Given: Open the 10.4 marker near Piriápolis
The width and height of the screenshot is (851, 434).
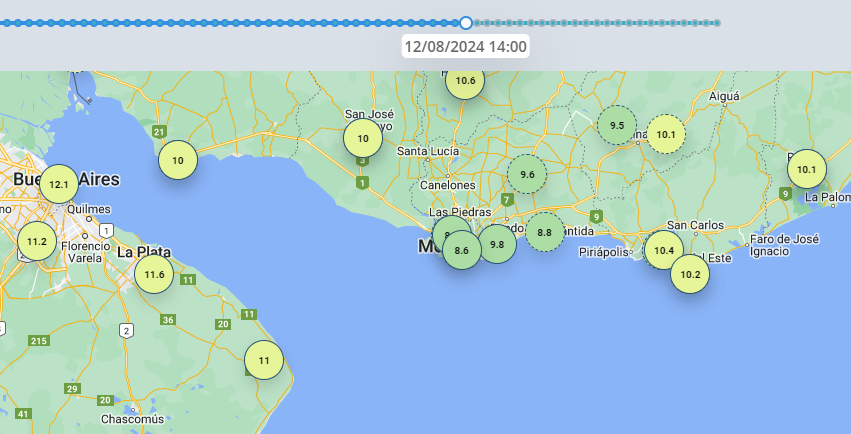Looking at the screenshot, I should [663, 250].
